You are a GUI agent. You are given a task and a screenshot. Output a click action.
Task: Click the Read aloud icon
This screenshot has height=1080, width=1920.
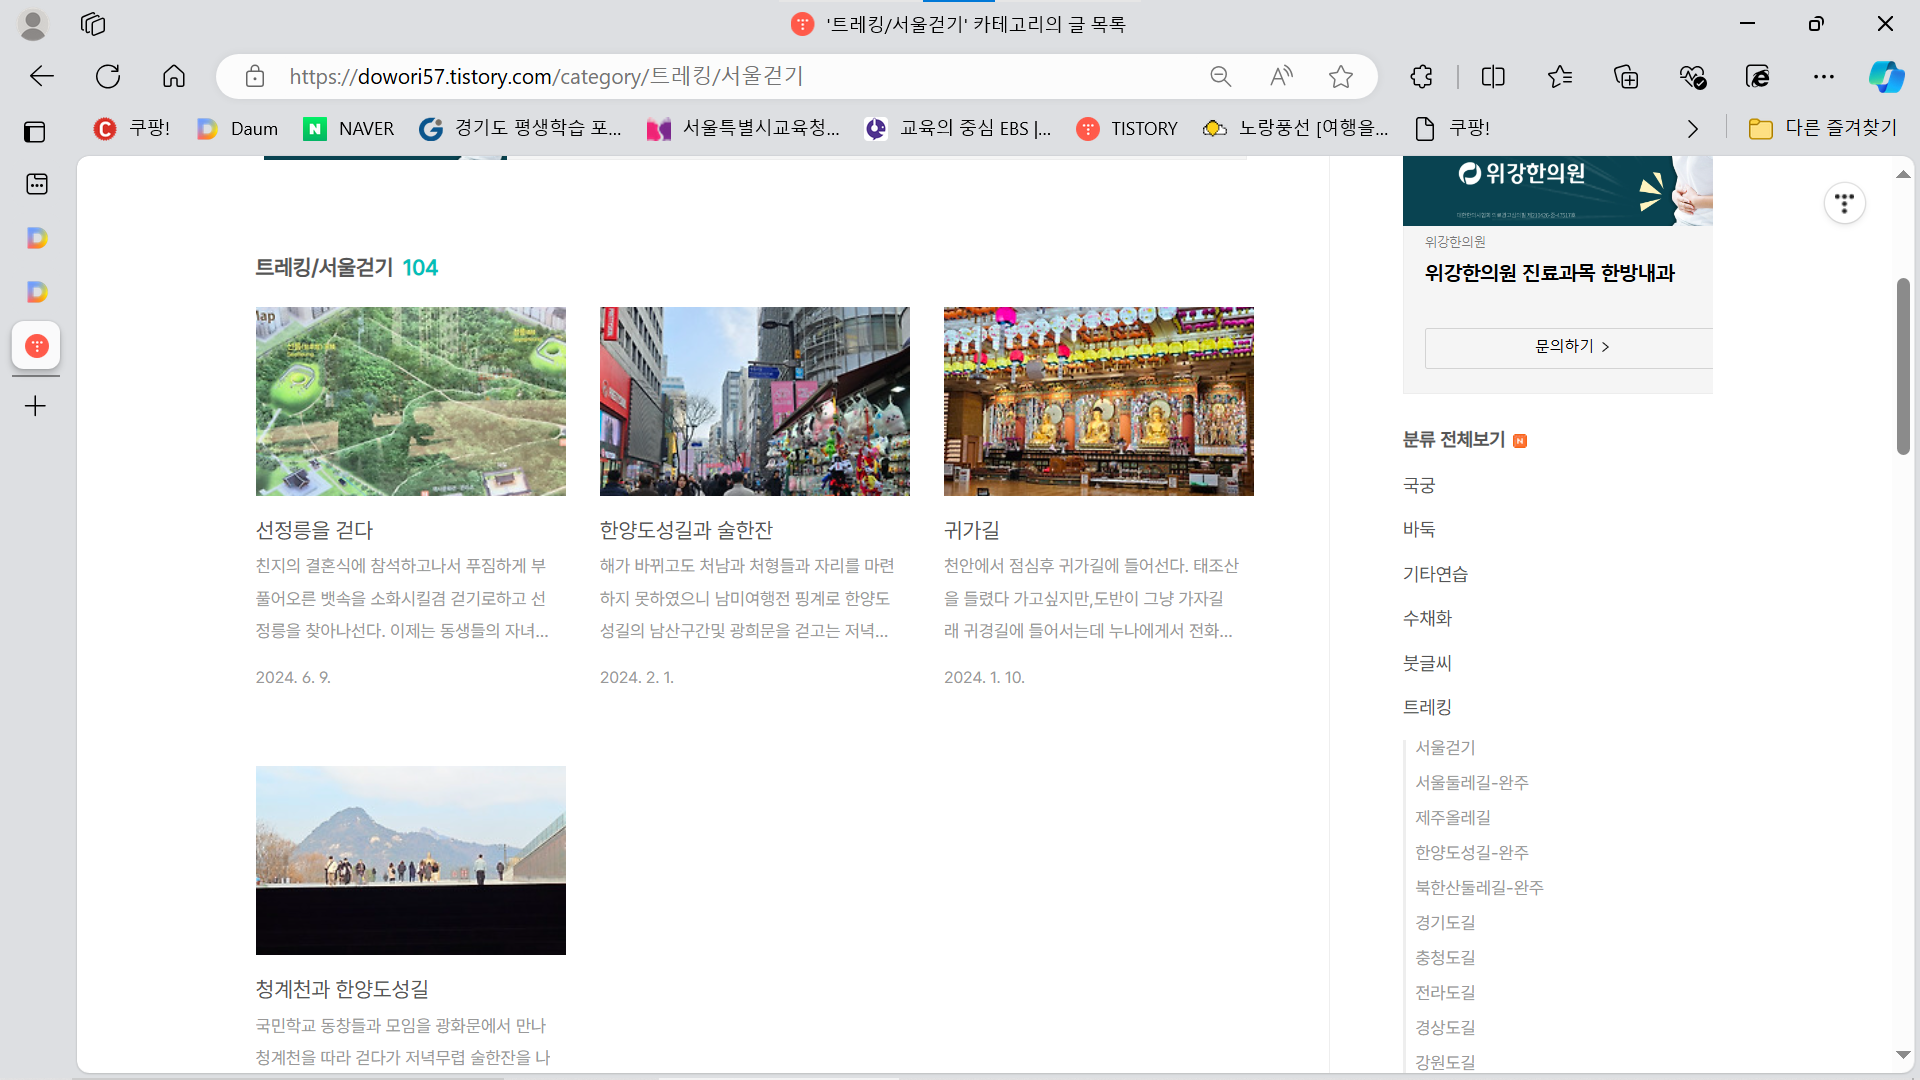click(x=1281, y=76)
